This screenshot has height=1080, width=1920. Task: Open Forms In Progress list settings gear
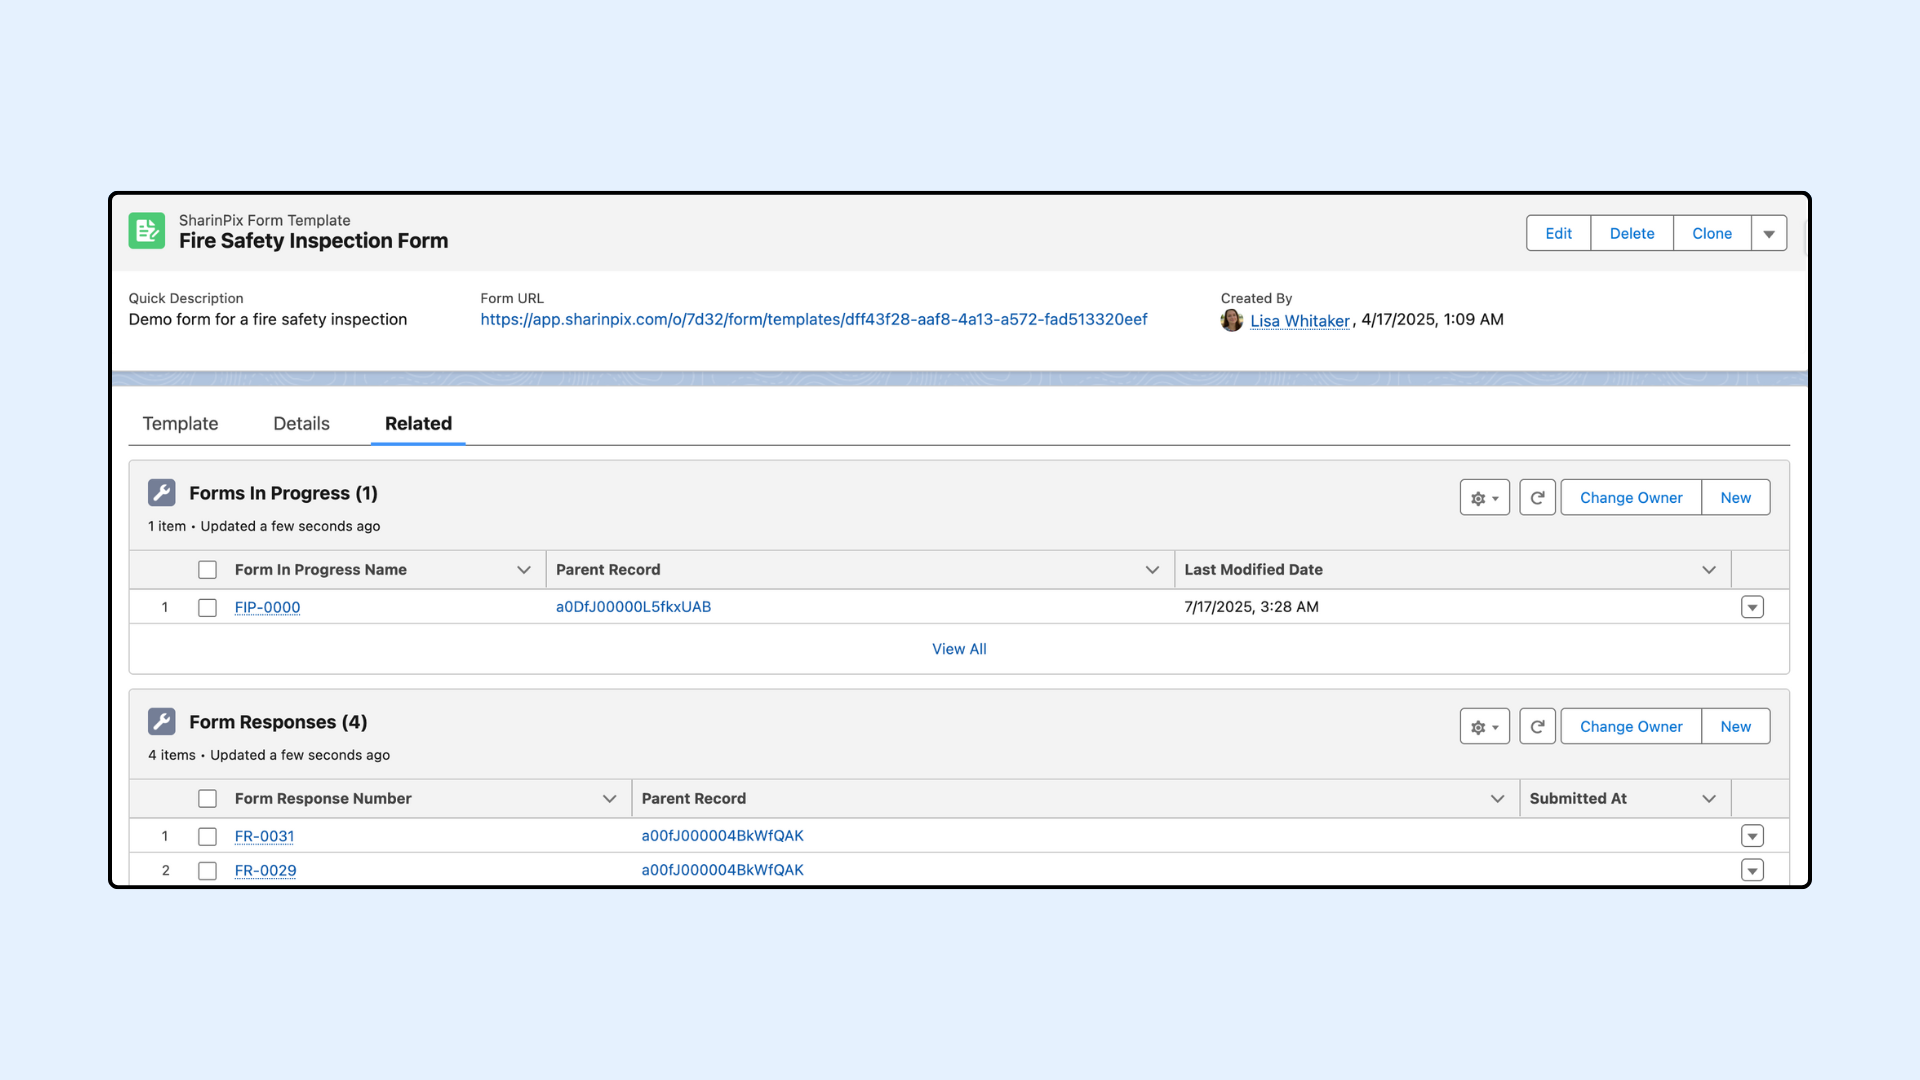click(1484, 498)
